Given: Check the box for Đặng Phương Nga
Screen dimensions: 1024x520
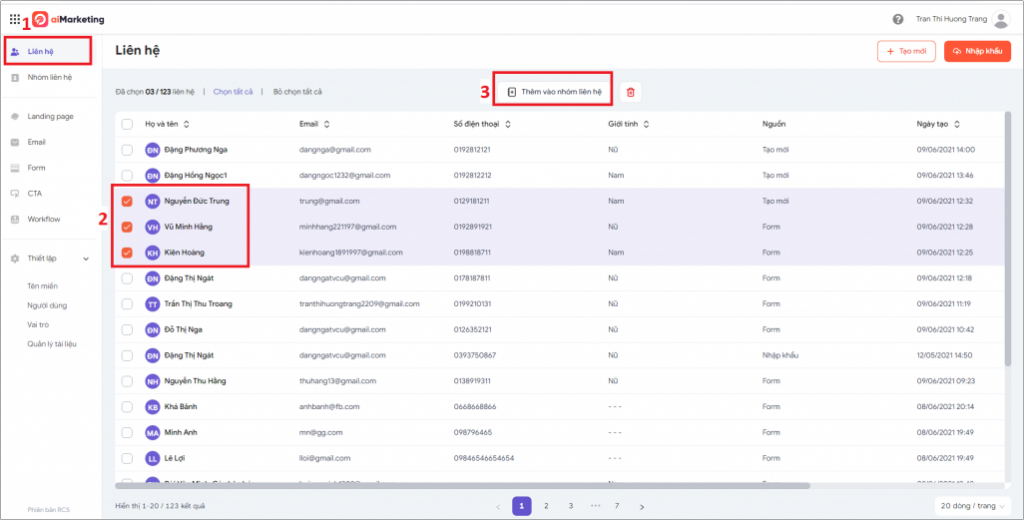Looking at the screenshot, I should coord(127,150).
